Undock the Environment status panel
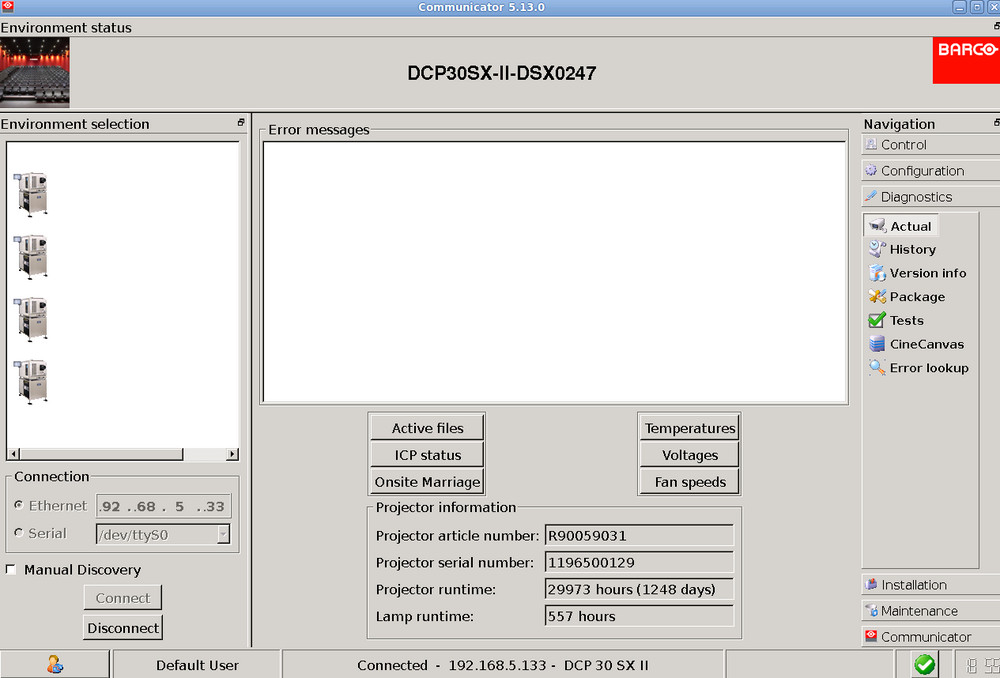Viewport: 1000px width, 678px height. (x=996, y=26)
